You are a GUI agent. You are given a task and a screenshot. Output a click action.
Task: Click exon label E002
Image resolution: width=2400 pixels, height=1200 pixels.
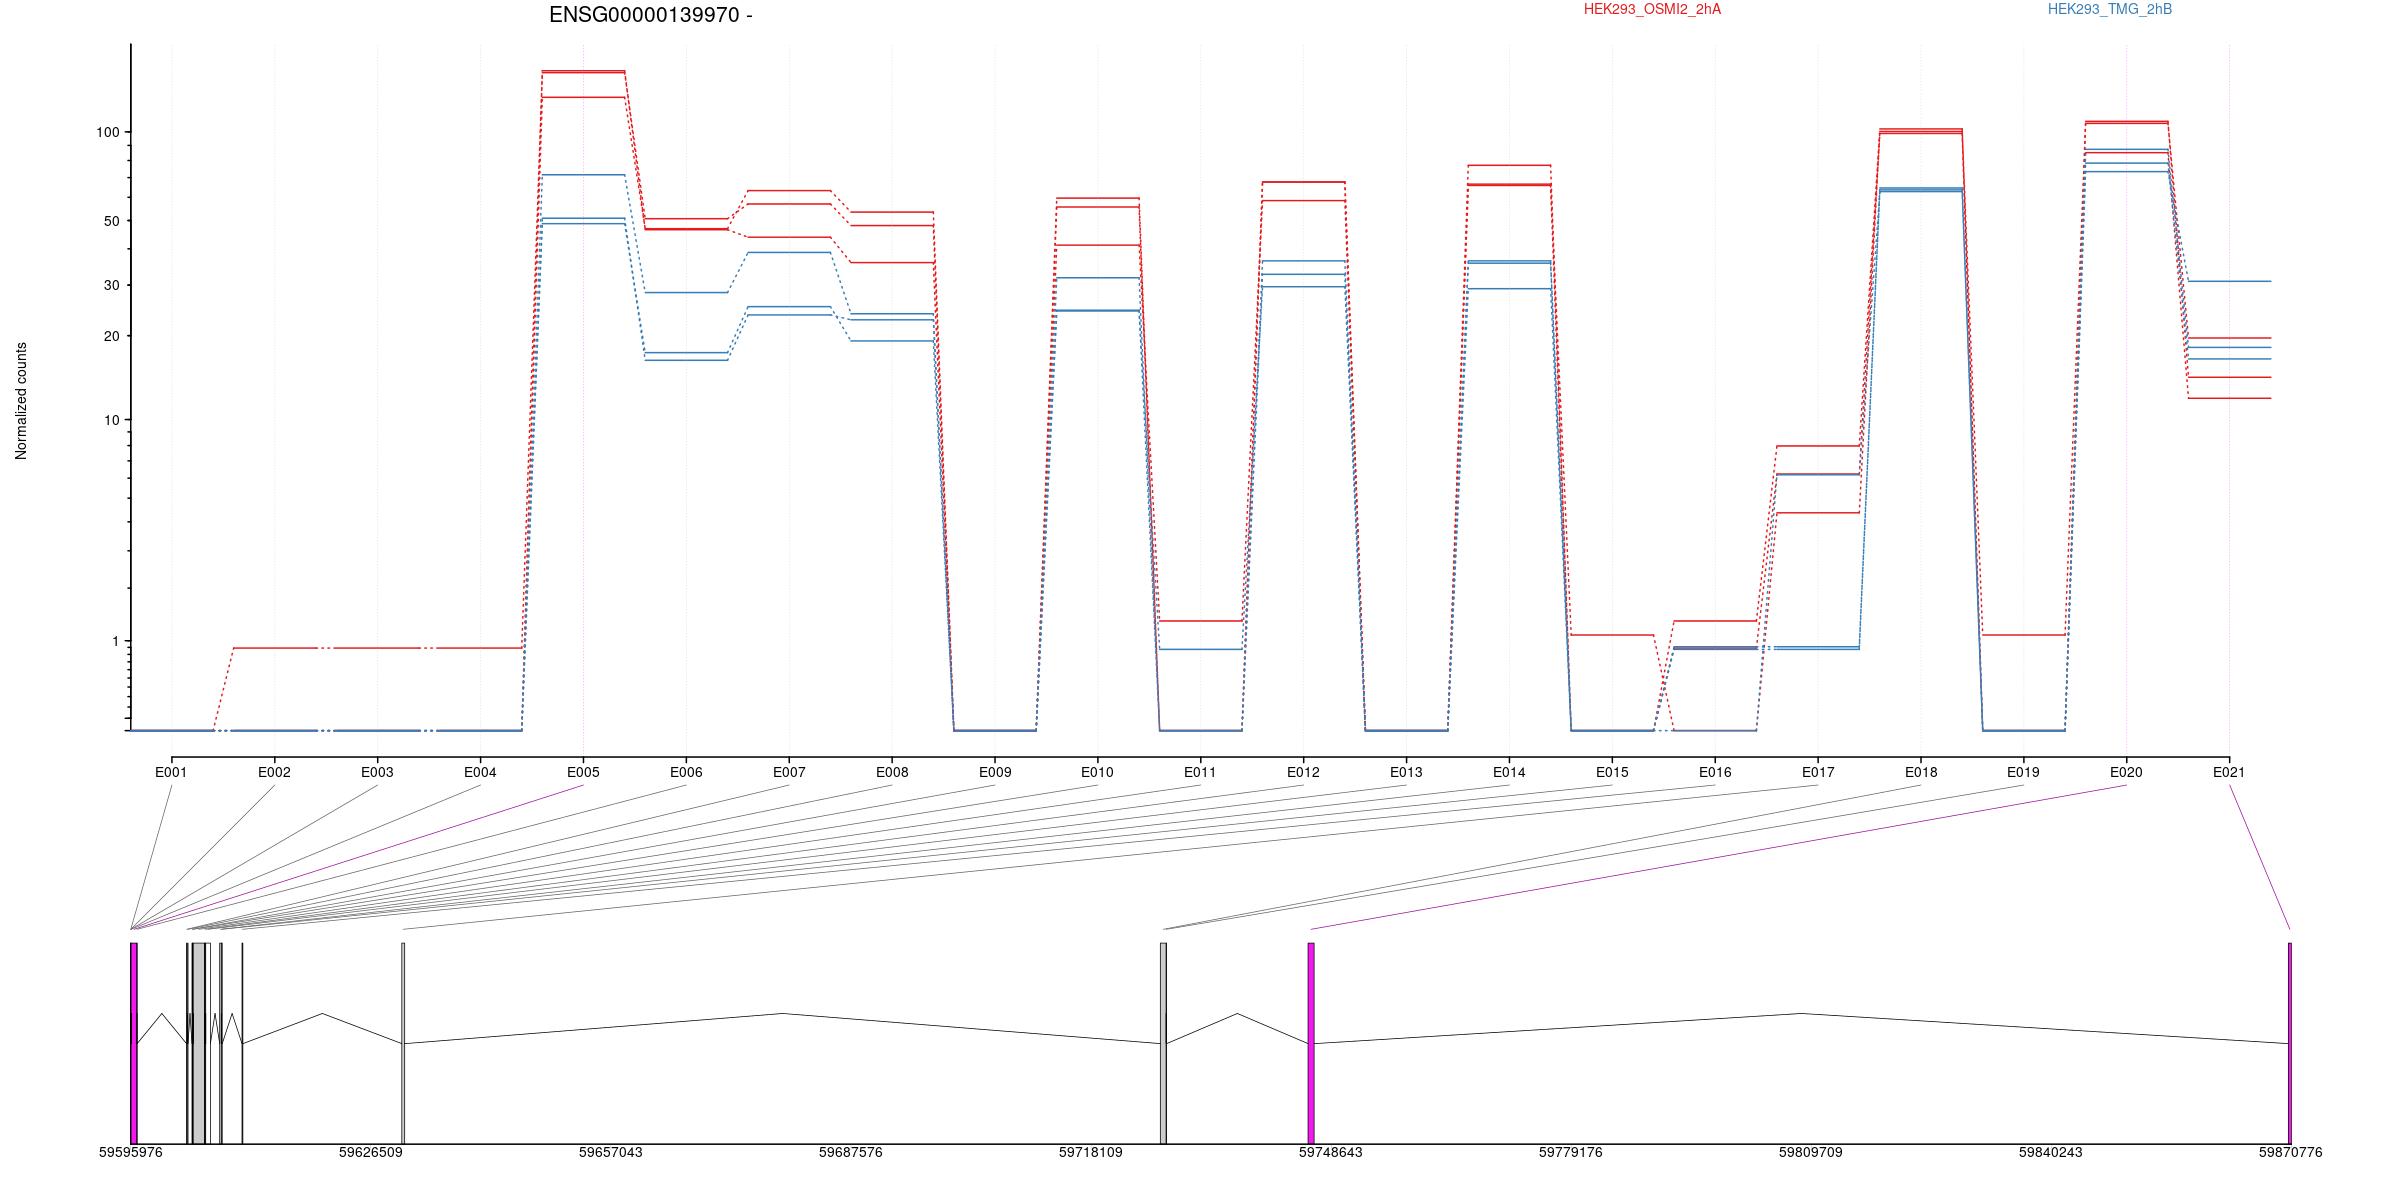click(x=274, y=772)
